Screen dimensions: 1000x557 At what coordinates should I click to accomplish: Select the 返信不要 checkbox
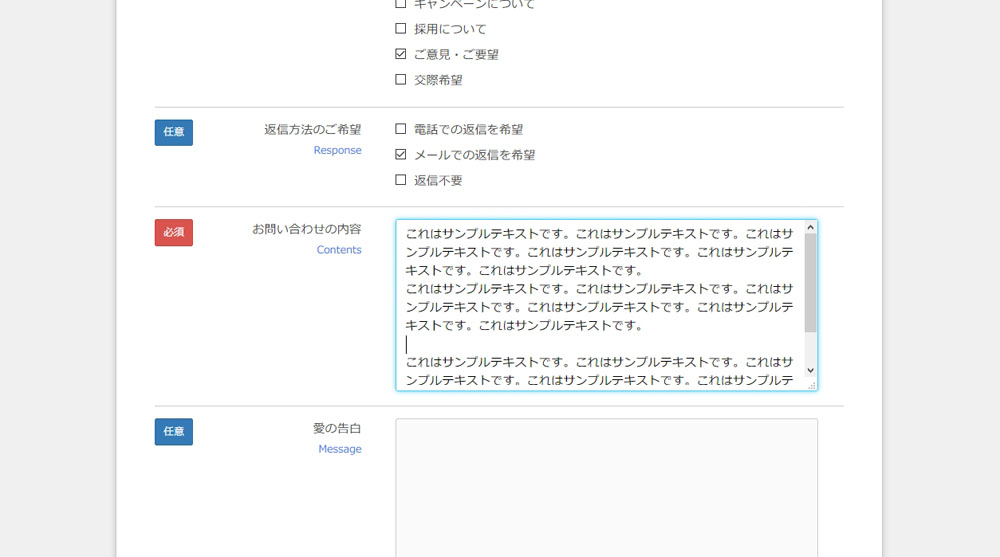click(401, 180)
